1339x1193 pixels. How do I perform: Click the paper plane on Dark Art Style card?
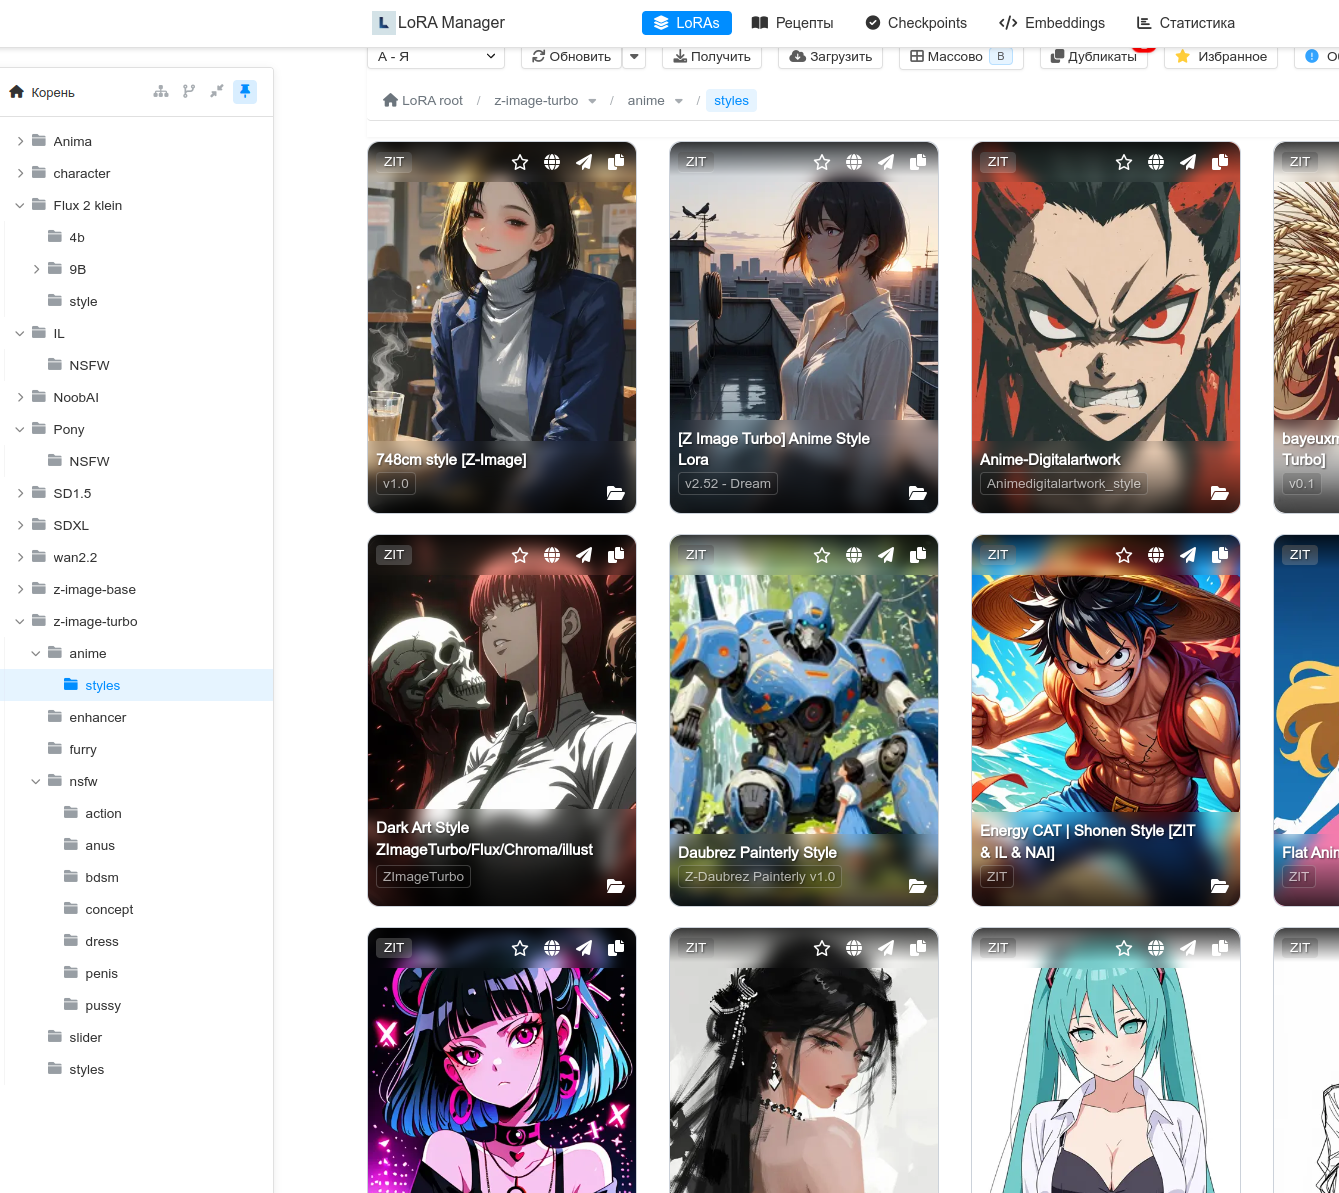click(584, 555)
